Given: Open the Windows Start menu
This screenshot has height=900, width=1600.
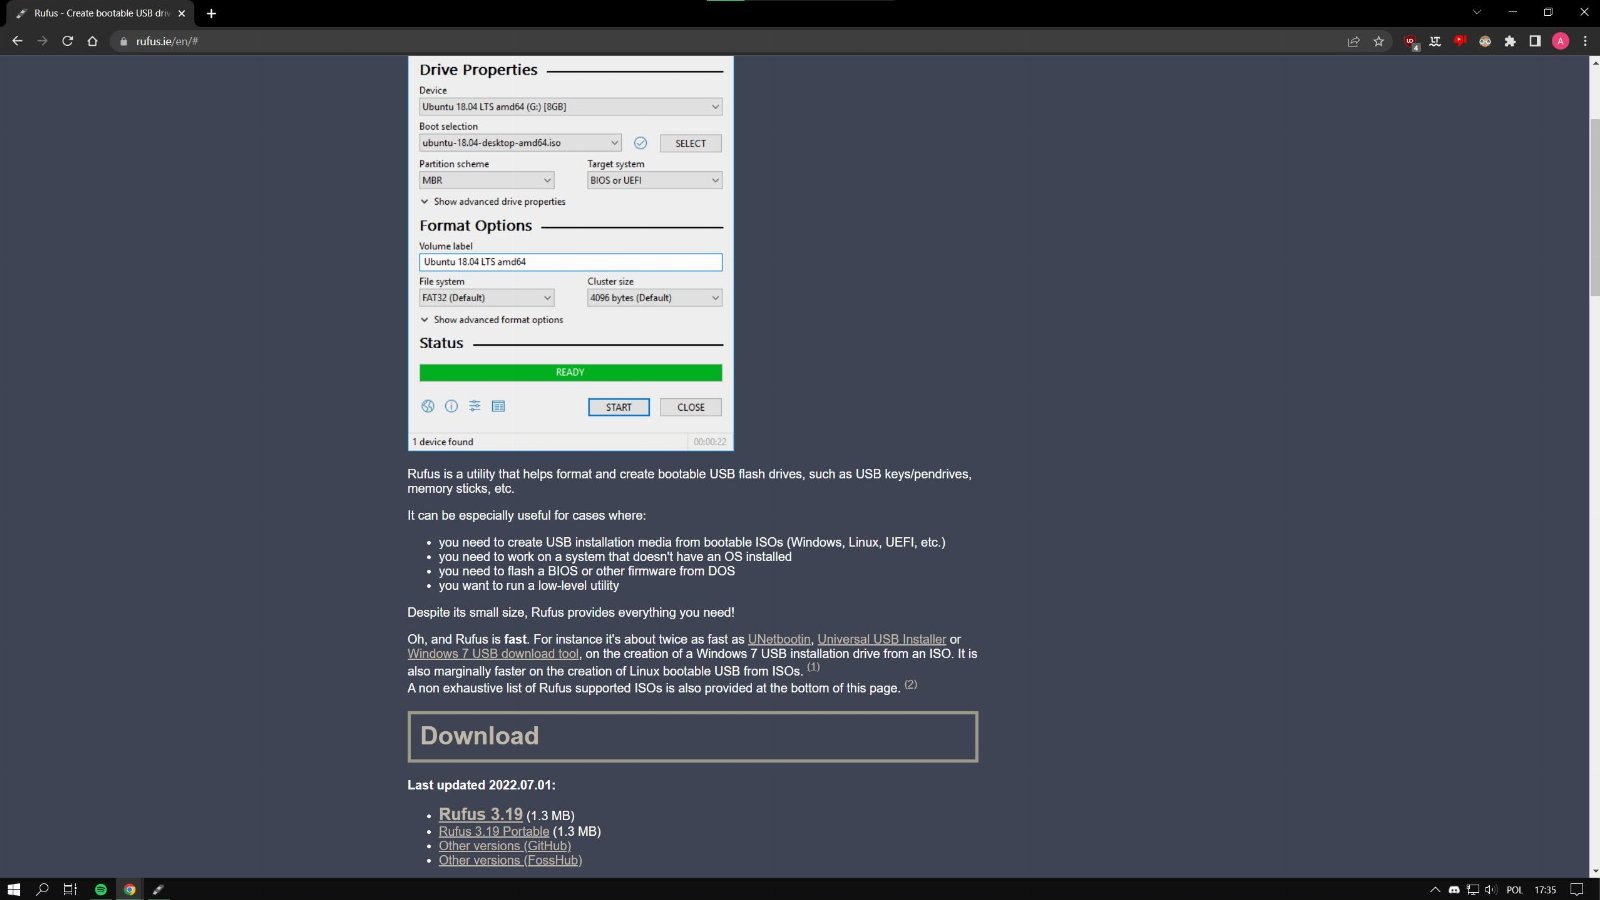Looking at the screenshot, I should tap(14, 889).
